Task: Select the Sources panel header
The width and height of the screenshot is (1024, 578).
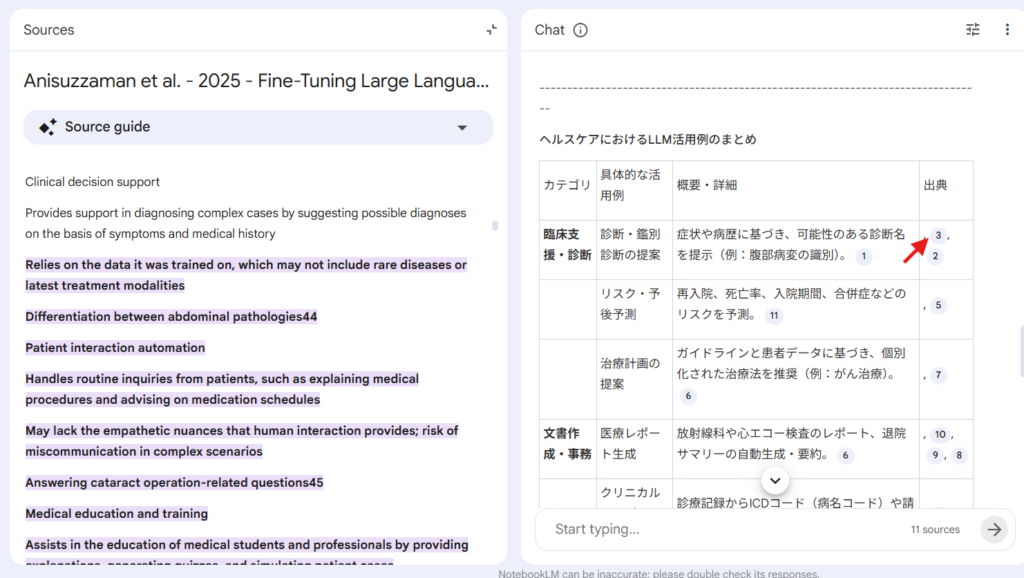Action: coord(49,30)
